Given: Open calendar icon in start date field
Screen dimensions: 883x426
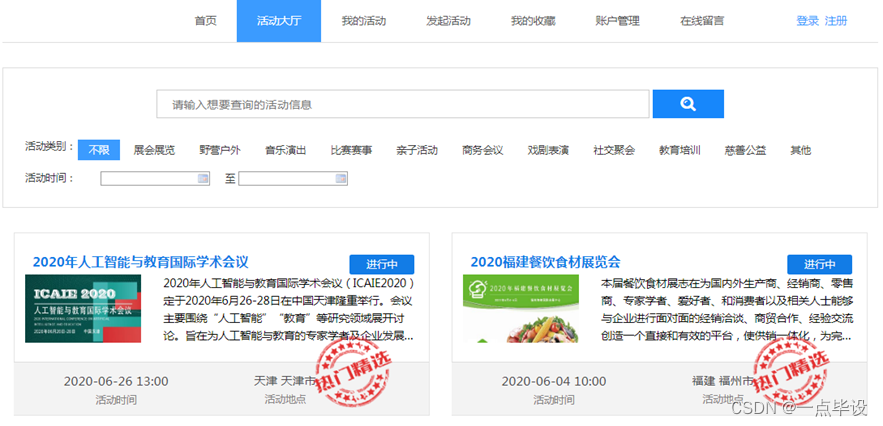Looking at the screenshot, I should (203, 179).
